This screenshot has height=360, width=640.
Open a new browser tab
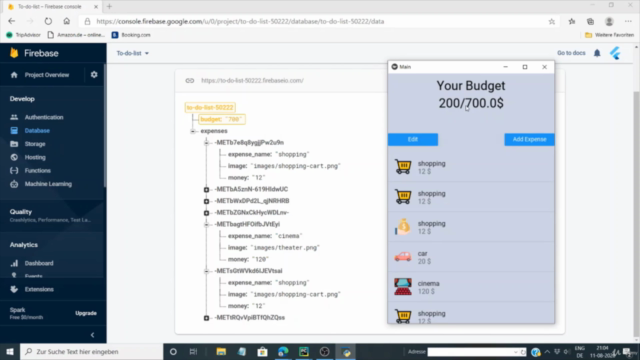coord(109,7)
